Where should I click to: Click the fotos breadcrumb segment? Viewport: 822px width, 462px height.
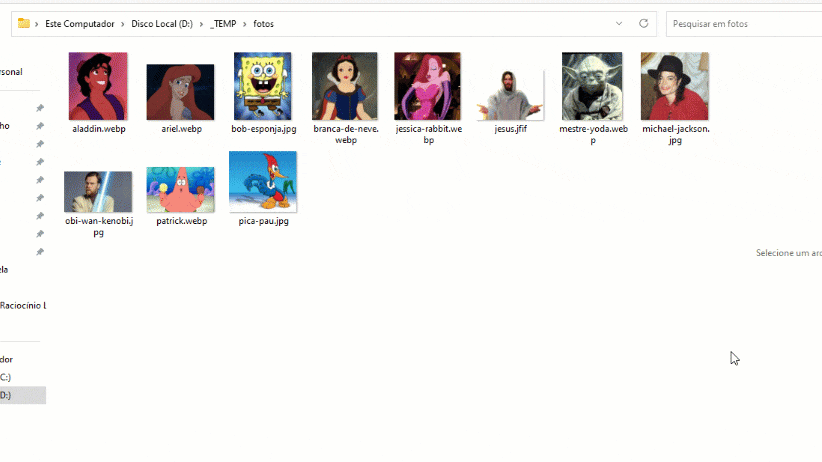(264, 24)
